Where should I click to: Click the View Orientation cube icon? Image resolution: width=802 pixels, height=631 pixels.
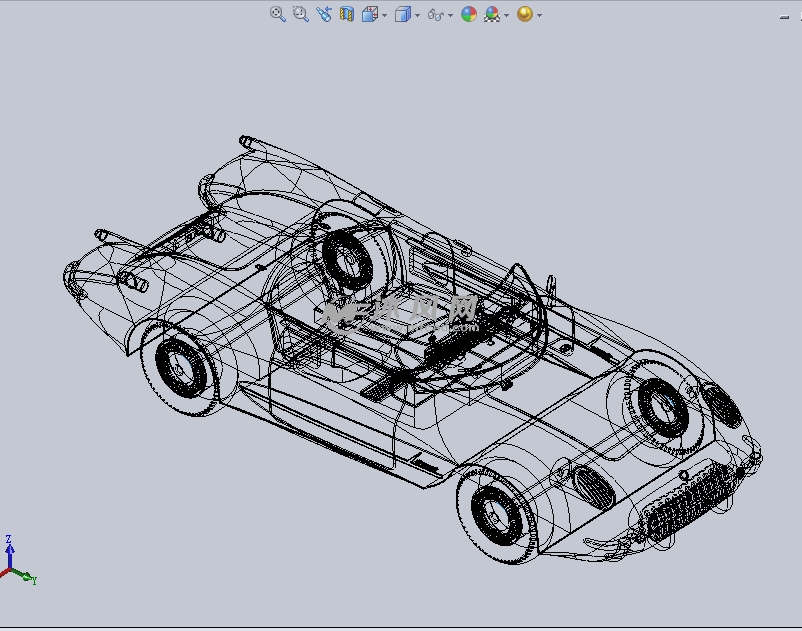pyautogui.click(x=370, y=14)
